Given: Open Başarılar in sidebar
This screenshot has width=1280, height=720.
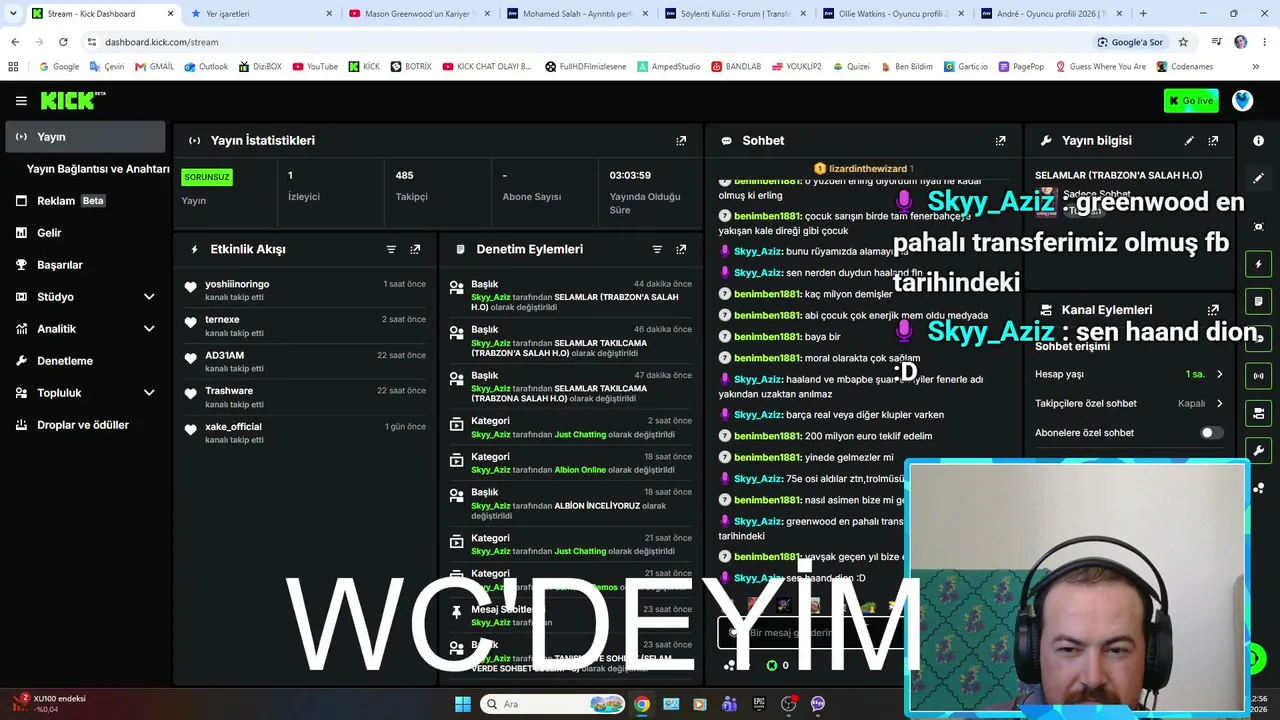Looking at the screenshot, I should coord(85,265).
